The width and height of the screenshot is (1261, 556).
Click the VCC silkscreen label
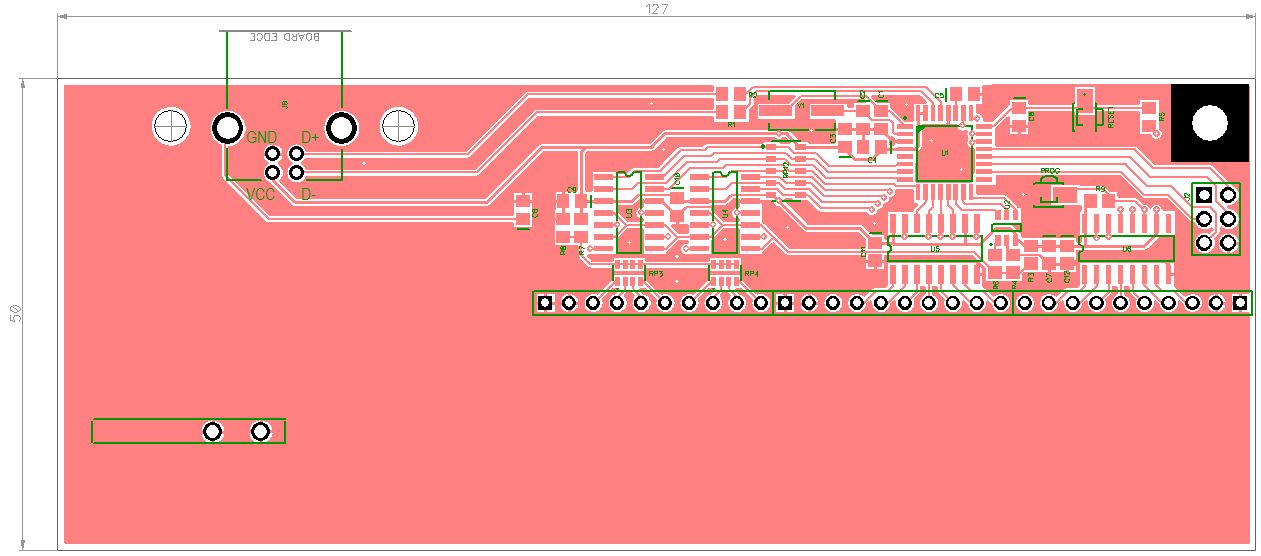tap(261, 194)
